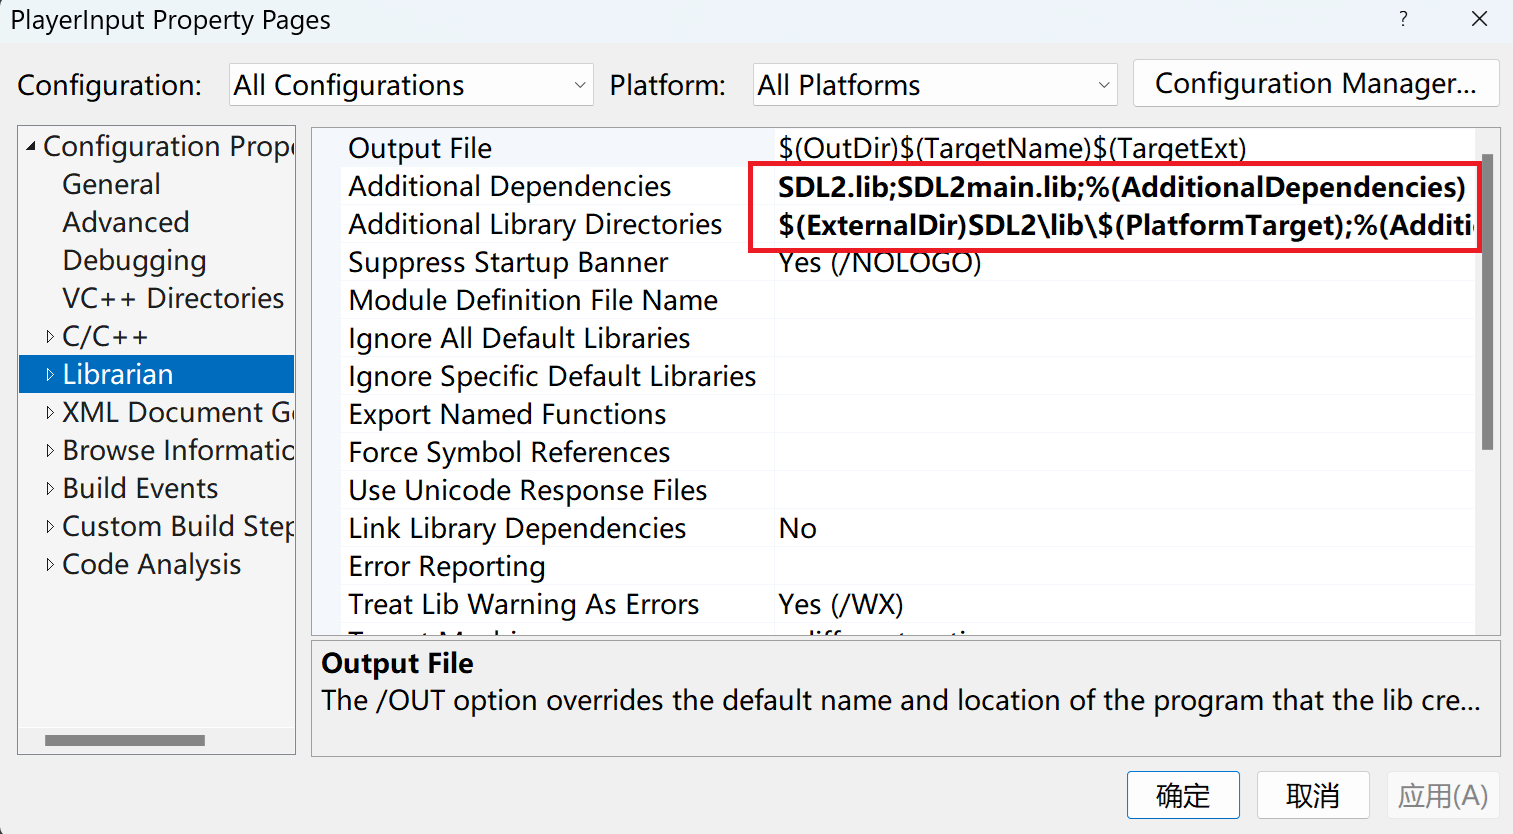Select the Treat Lib Warning As Errors row
This screenshot has width=1513, height=834.
(523, 605)
